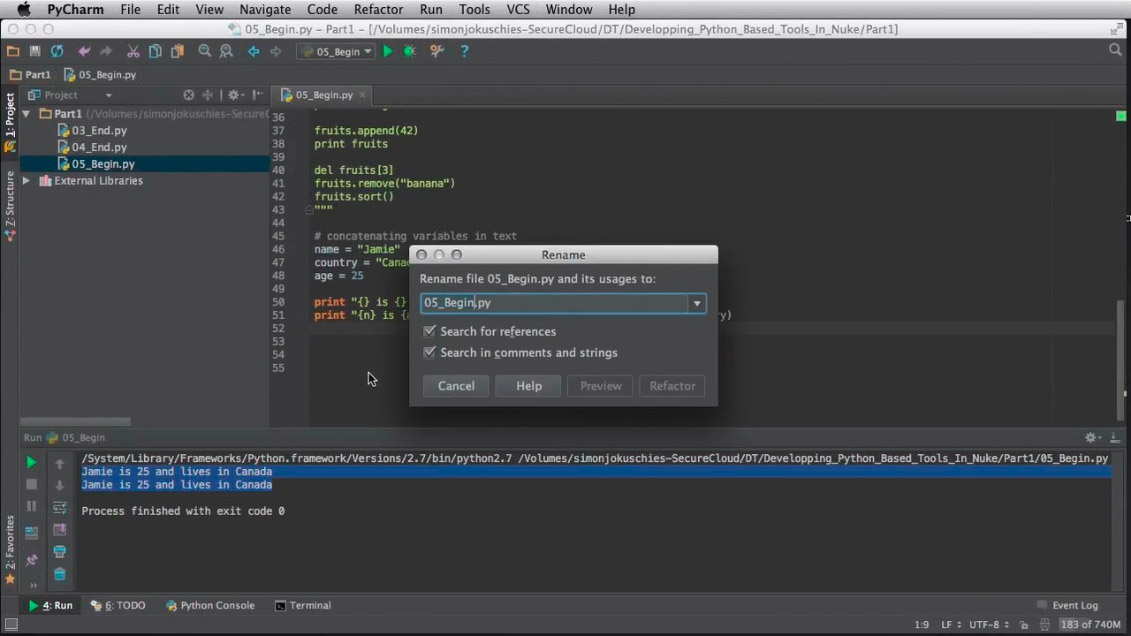Image resolution: width=1131 pixels, height=636 pixels.
Task: Collapse all in the Project panel
Action: (208, 95)
